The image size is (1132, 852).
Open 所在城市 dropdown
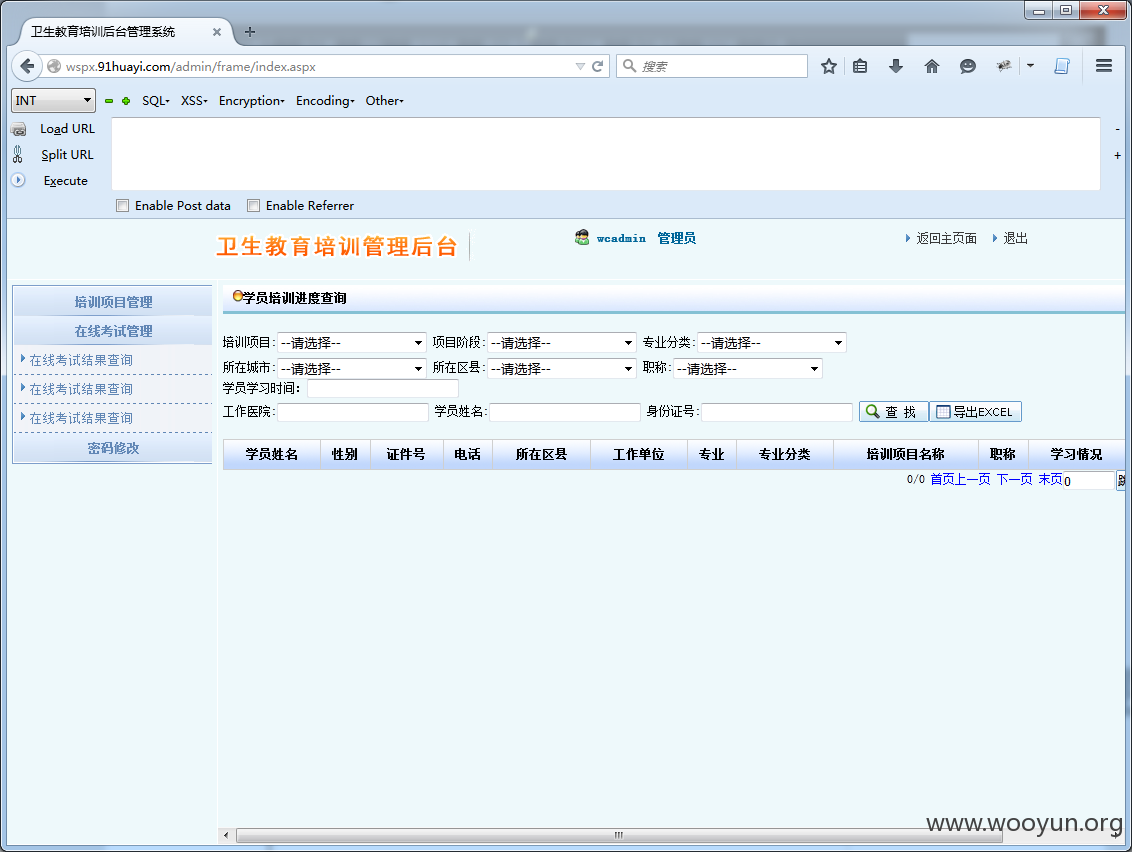[352, 369]
